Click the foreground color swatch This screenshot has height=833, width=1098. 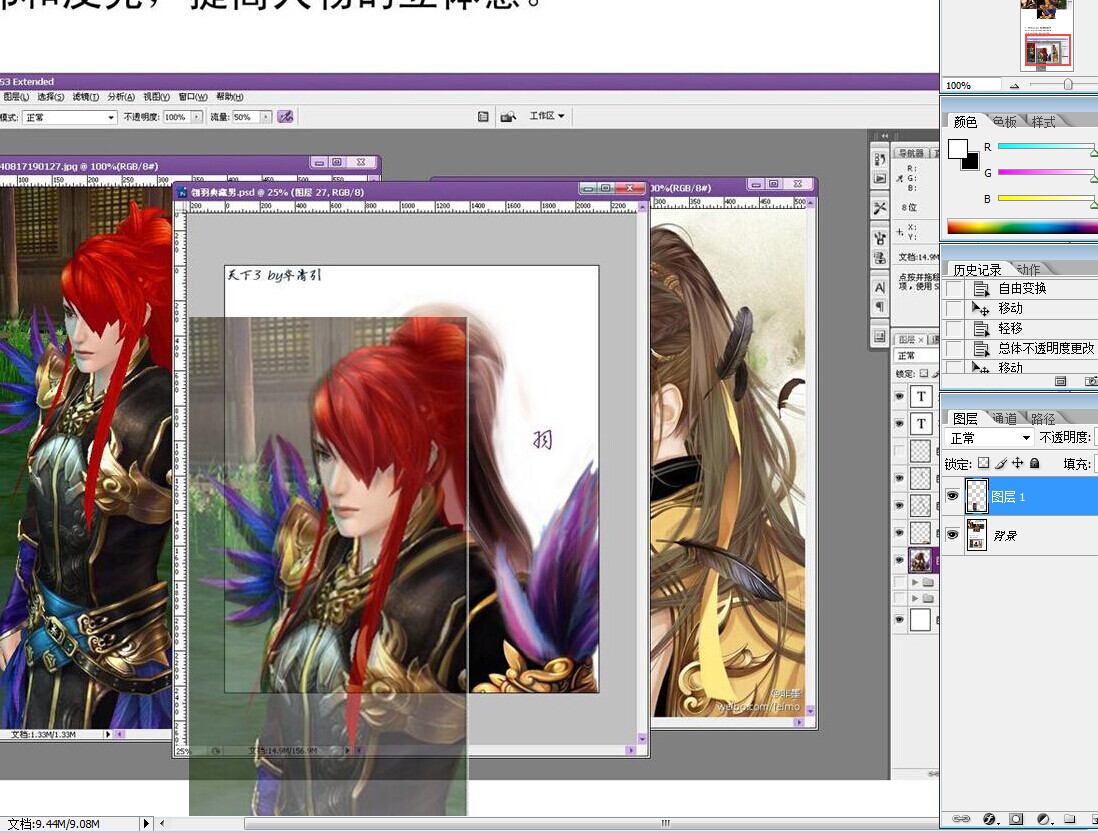click(957, 148)
